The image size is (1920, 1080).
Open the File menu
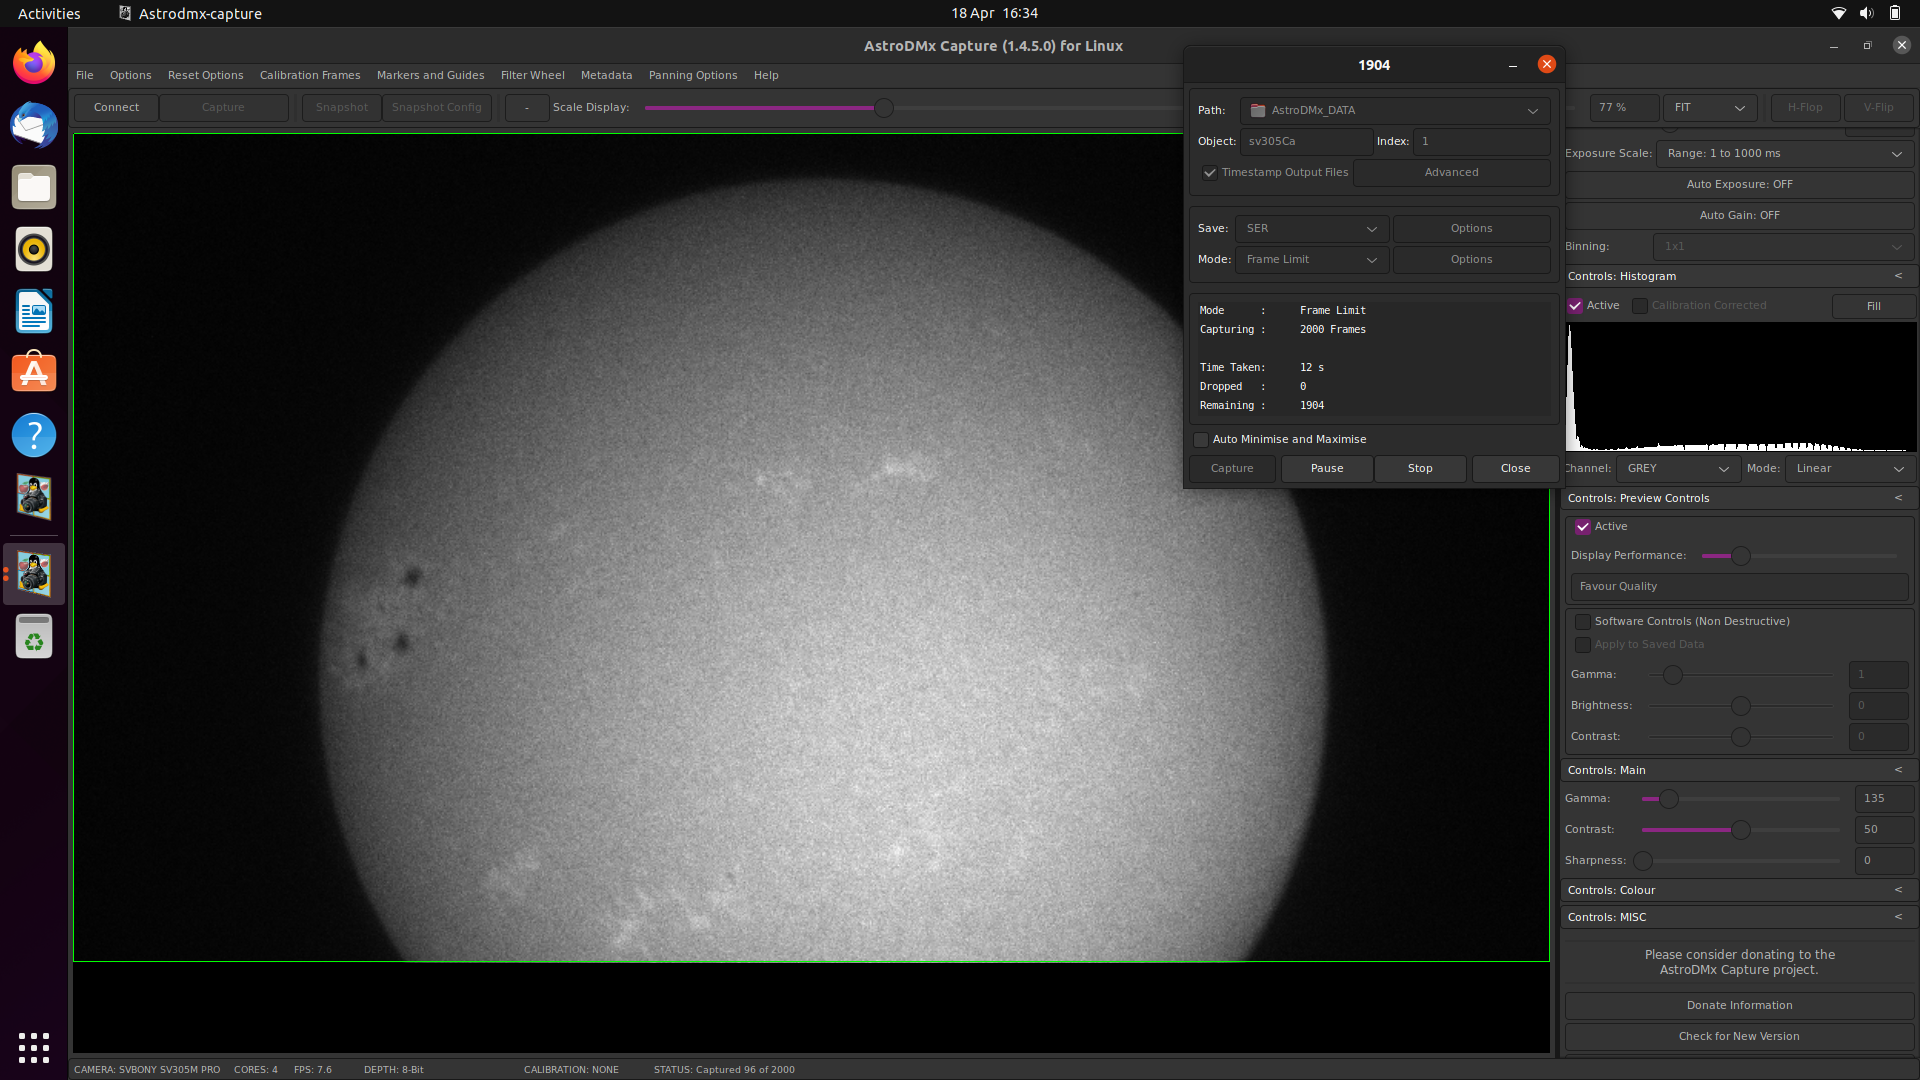85,75
